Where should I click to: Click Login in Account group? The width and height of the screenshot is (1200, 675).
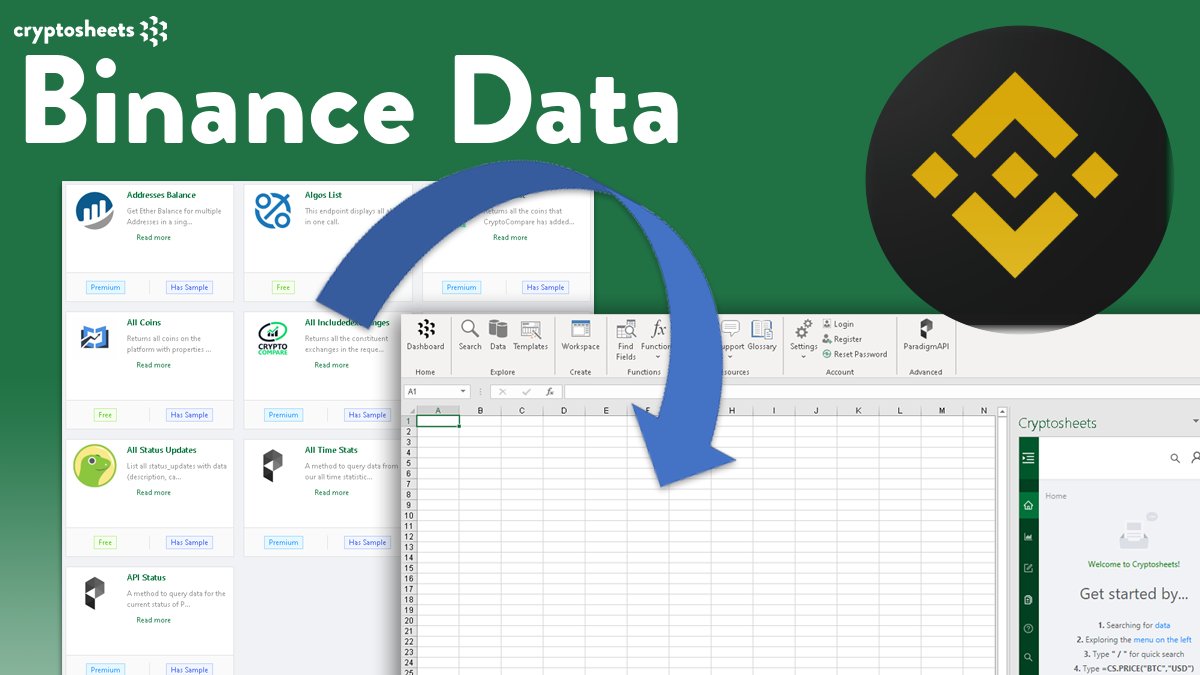(x=838, y=324)
